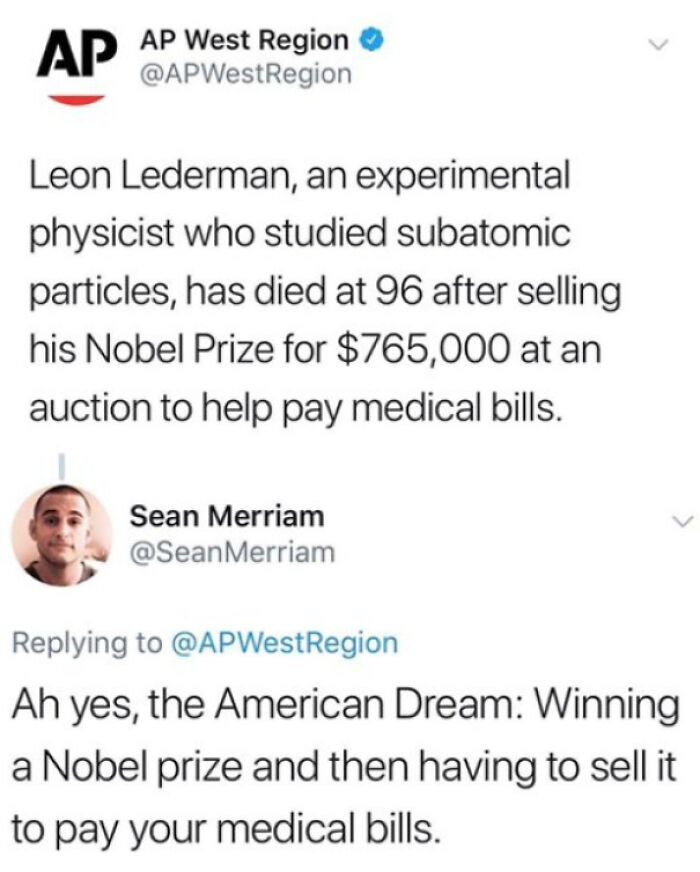Click the AP West Region display name
The image size is (700, 872).
click(x=245, y=43)
